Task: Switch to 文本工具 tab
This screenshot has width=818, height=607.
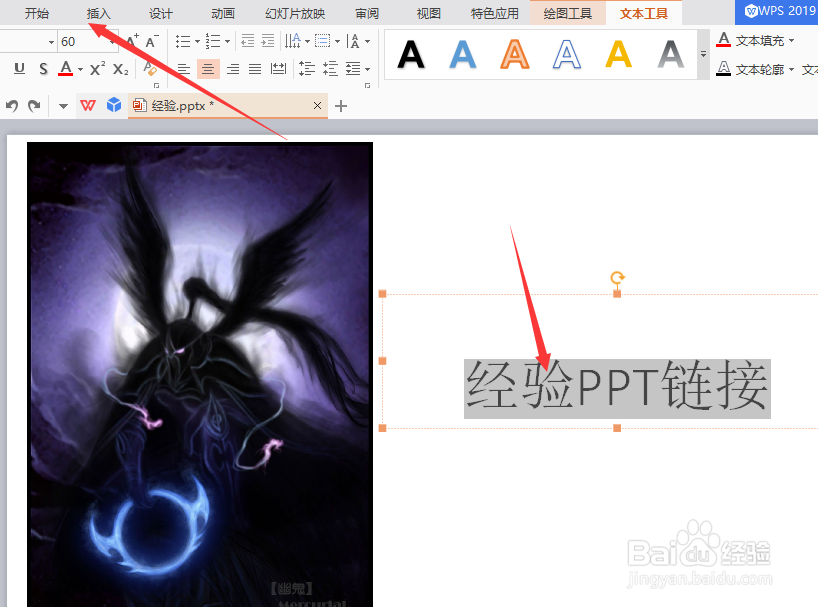Action: click(644, 13)
